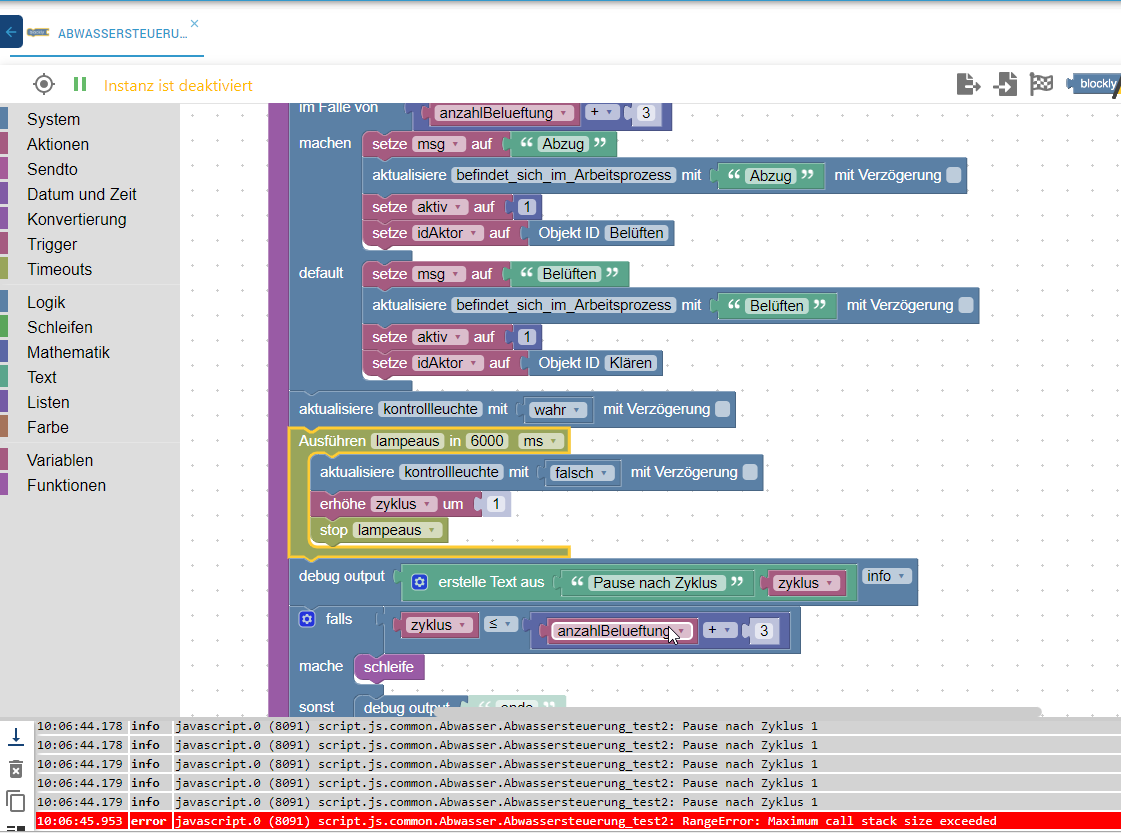This screenshot has height=833, width=1121.
Task: Open the zyklus variable dropdown in erhöhe block
Action: tap(404, 504)
